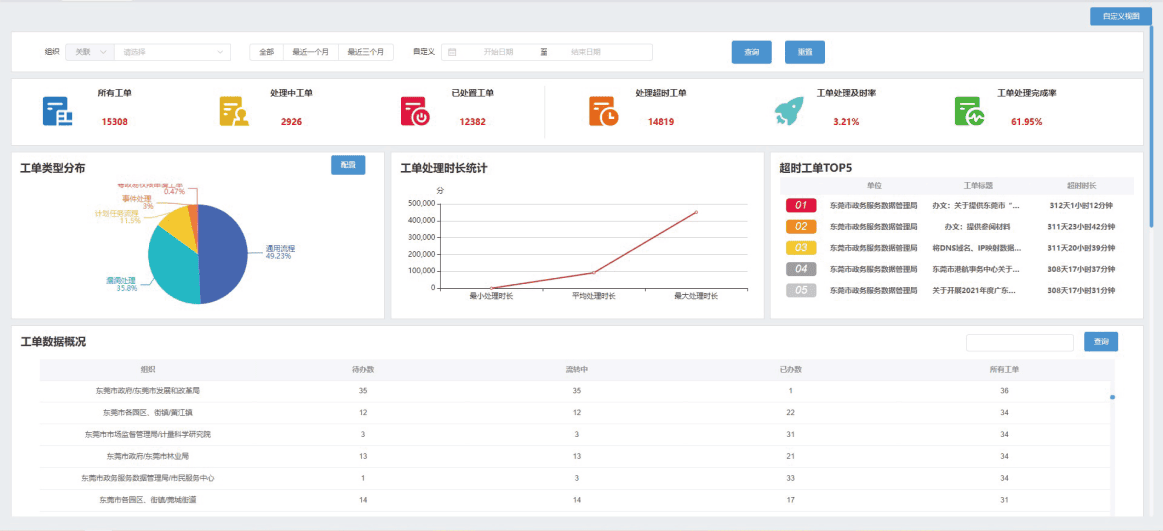The width and height of the screenshot is (1163, 531).
Task: Click row 东莞市各园区、街镇/莞城街道
Action: pyautogui.click(x=576, y=500)
